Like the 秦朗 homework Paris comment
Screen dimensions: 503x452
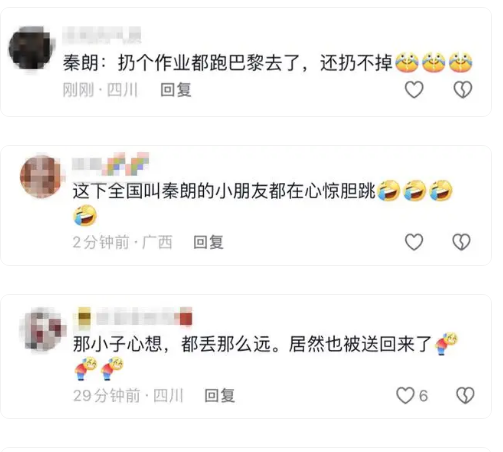(x=414, y=89)
